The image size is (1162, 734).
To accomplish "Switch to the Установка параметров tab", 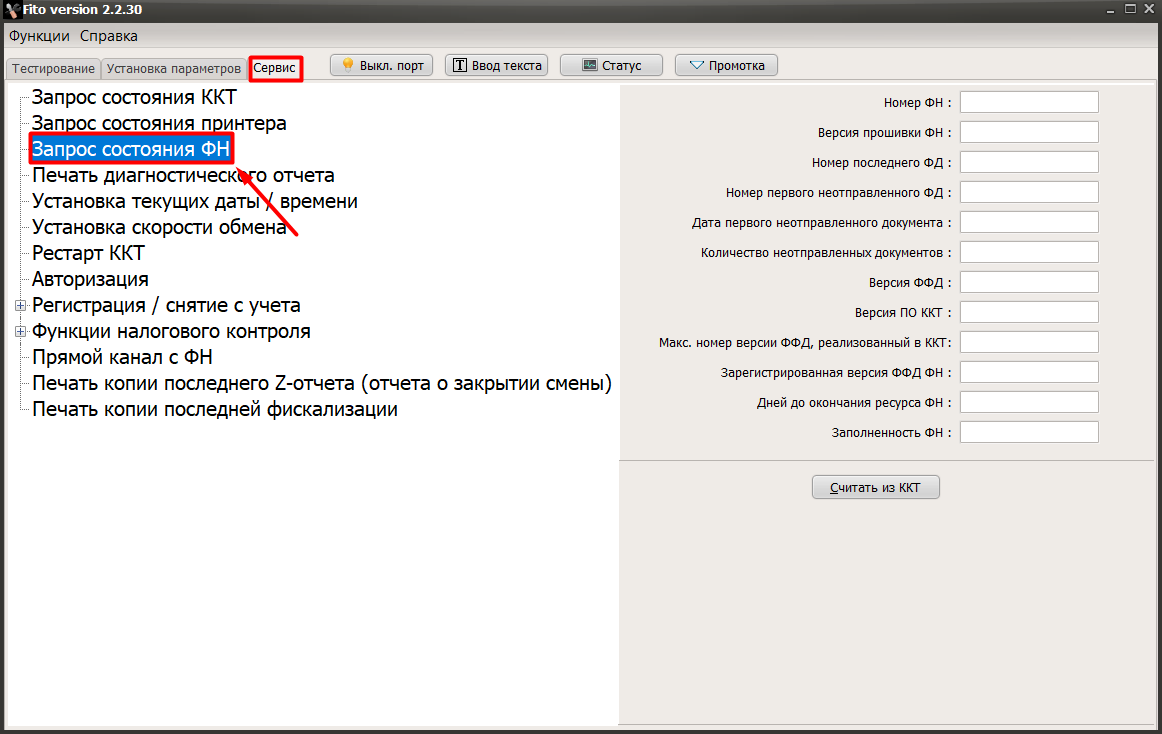I will (x=173, y=68).
